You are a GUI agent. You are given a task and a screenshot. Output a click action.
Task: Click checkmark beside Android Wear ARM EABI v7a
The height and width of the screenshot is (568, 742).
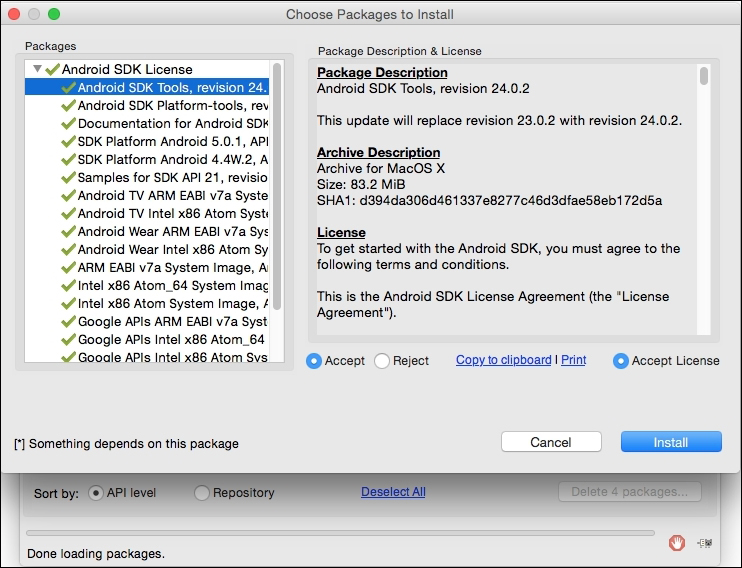pos(68,232)
